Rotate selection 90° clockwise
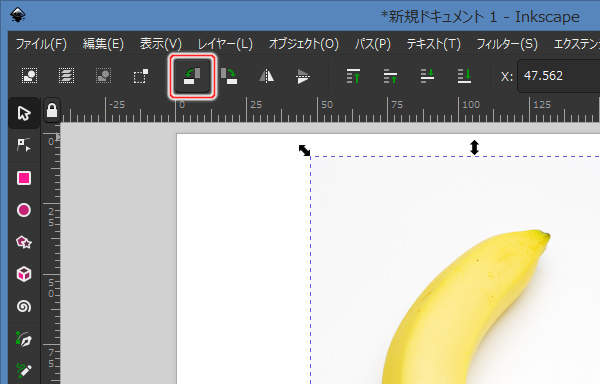600x384 pixels. (229, 76)
